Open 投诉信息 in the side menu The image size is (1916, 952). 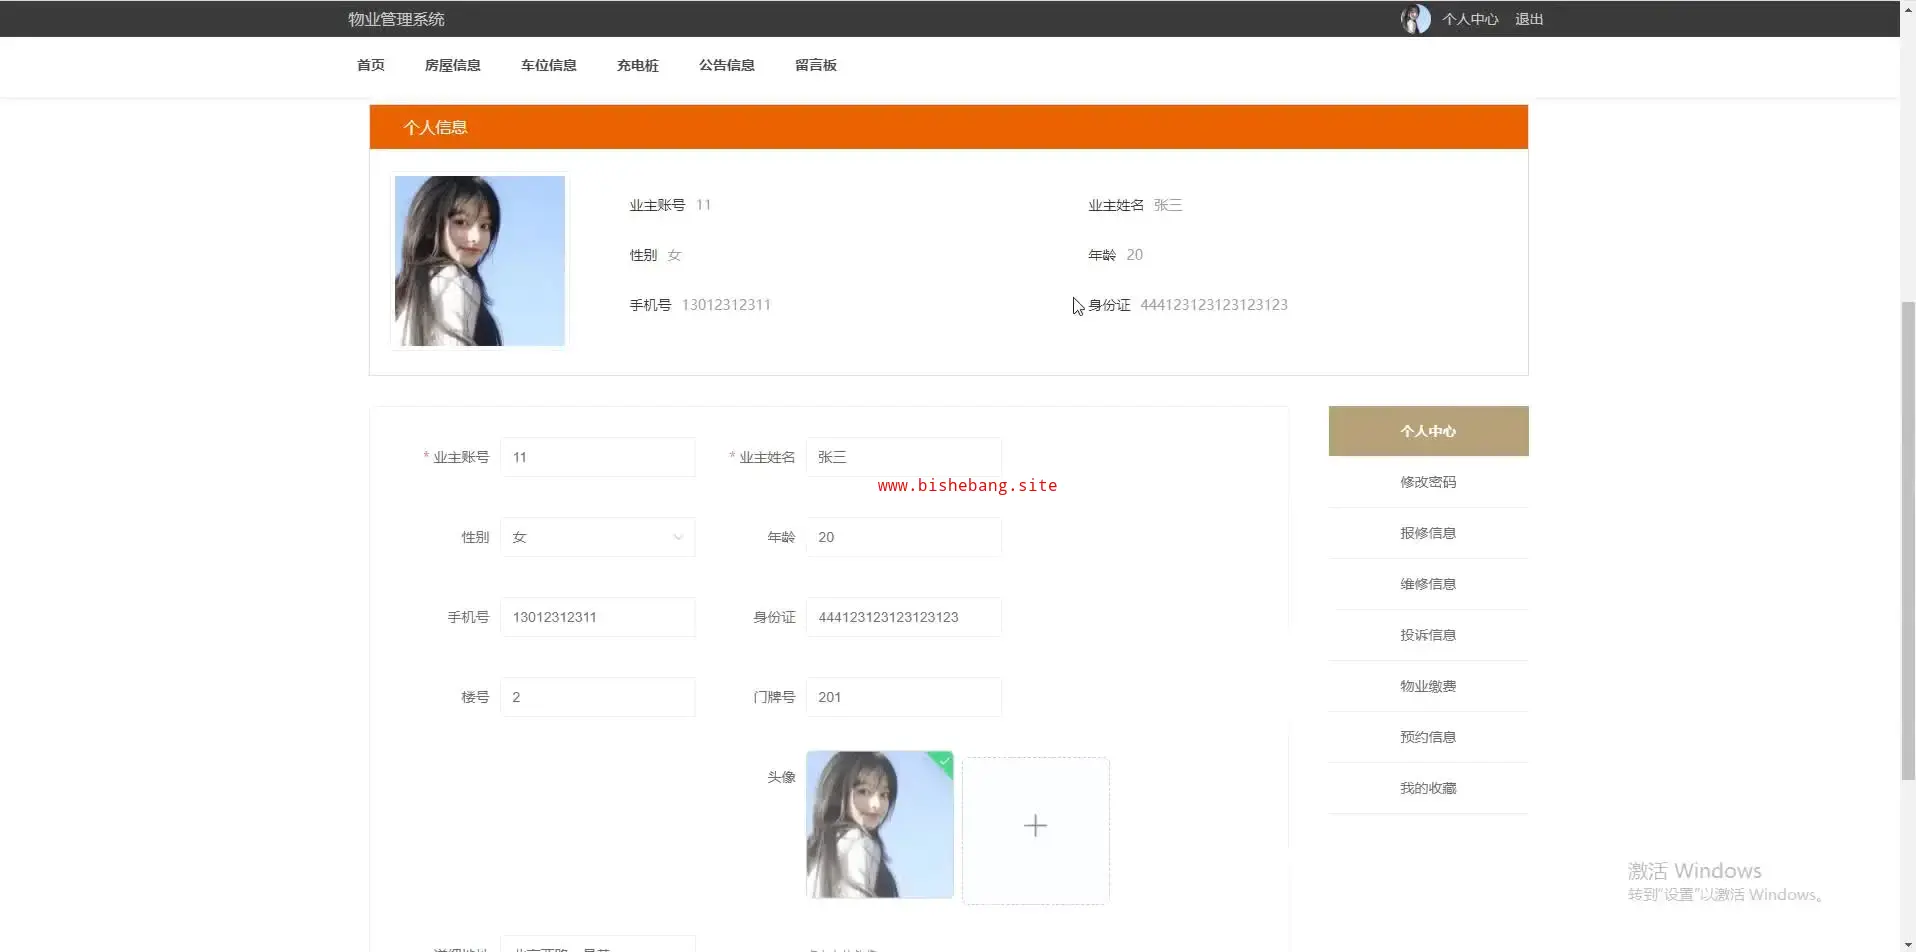[1428, 635]
